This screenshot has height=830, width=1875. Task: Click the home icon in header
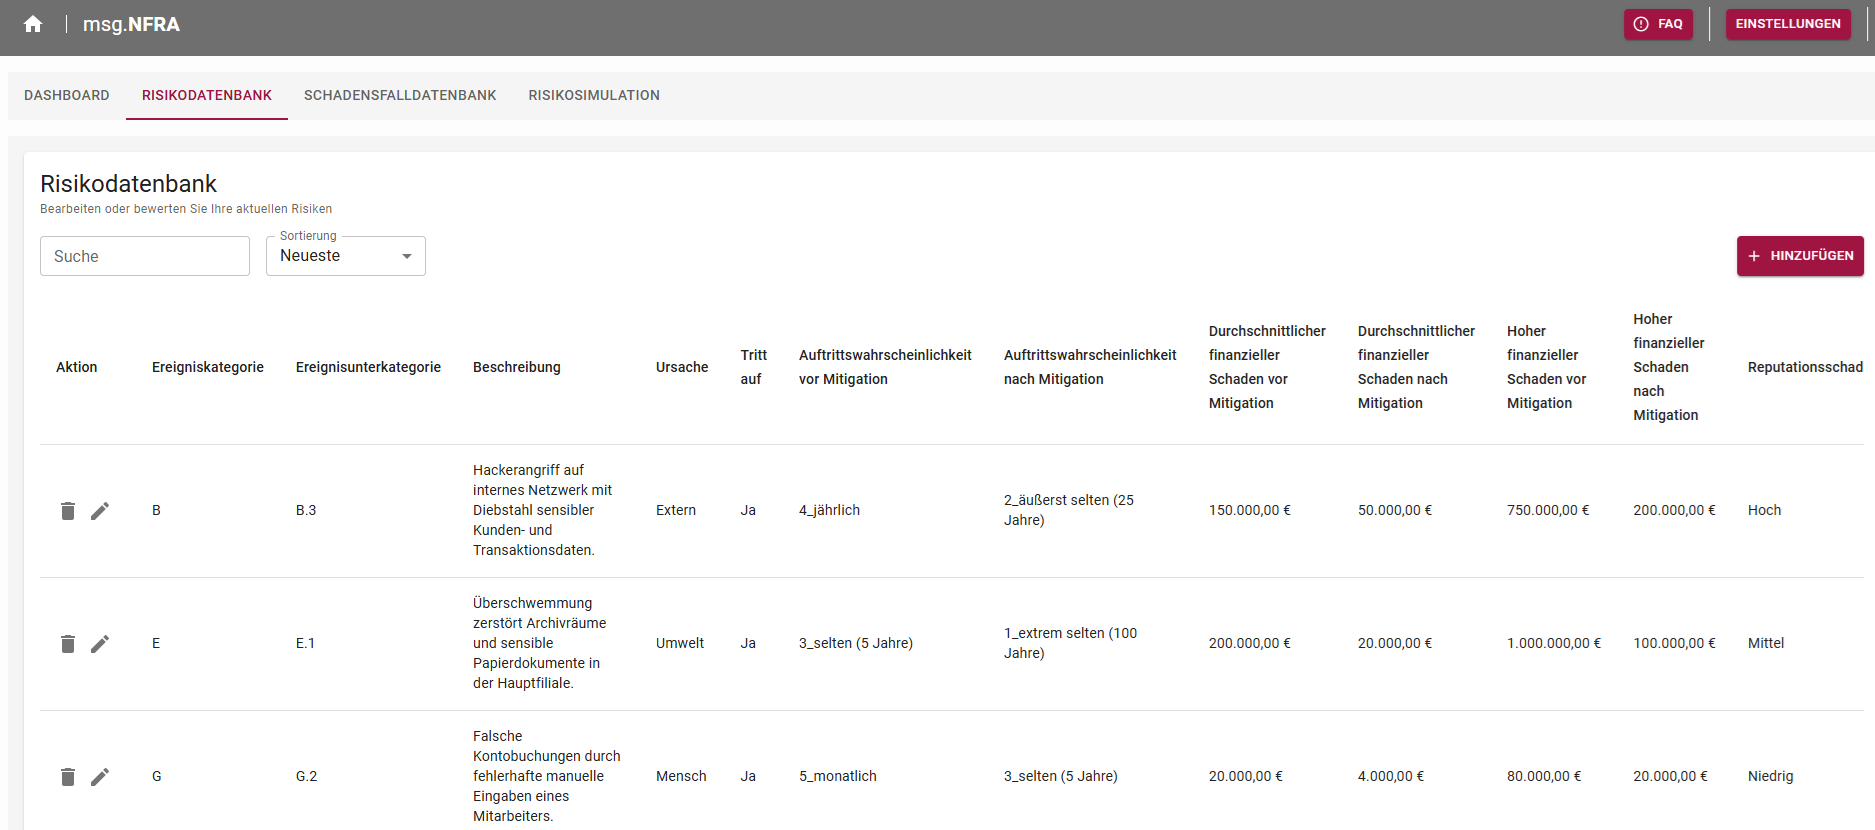coord(33,24)
